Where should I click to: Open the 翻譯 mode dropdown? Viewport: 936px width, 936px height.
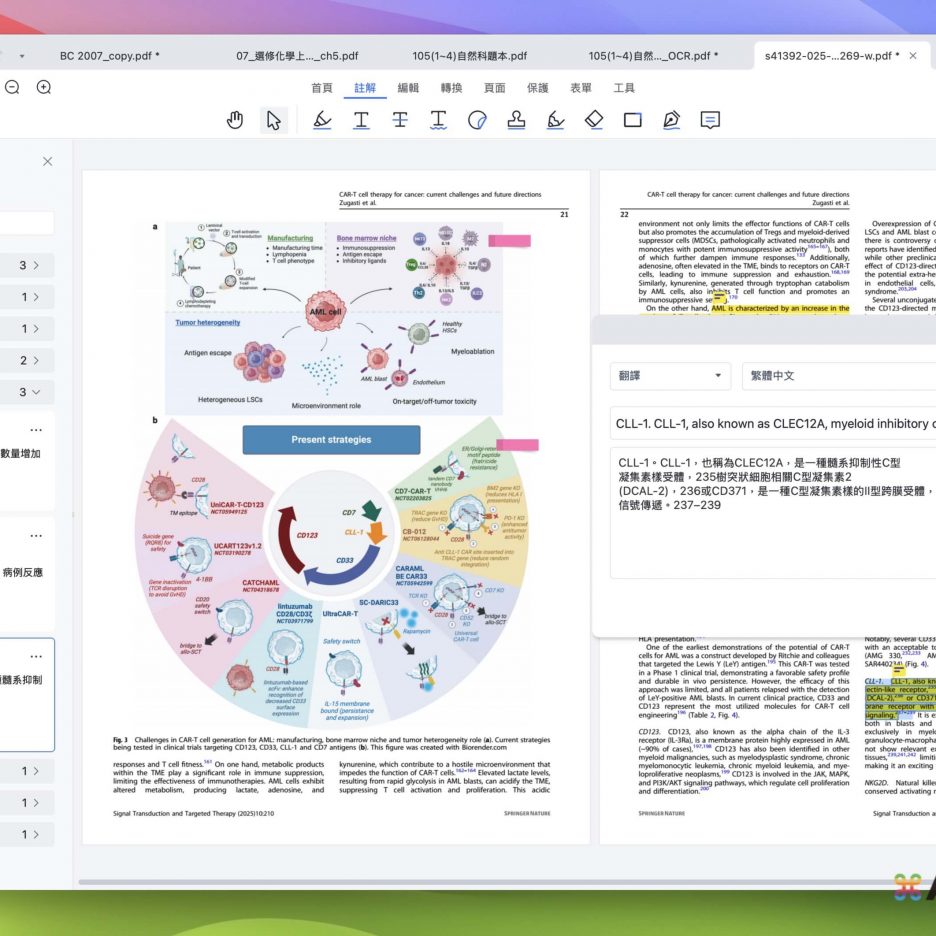point(670,376)
